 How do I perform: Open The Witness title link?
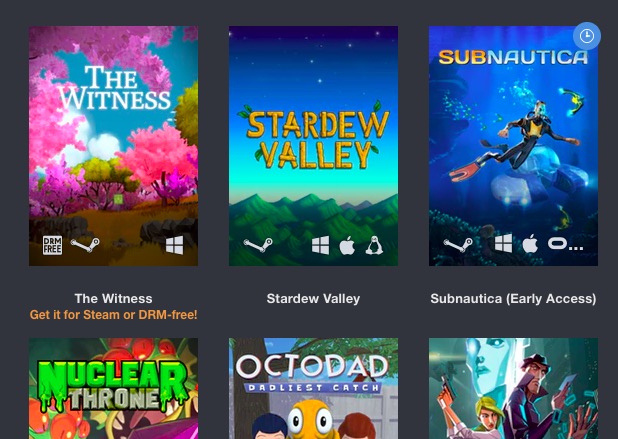114,299
